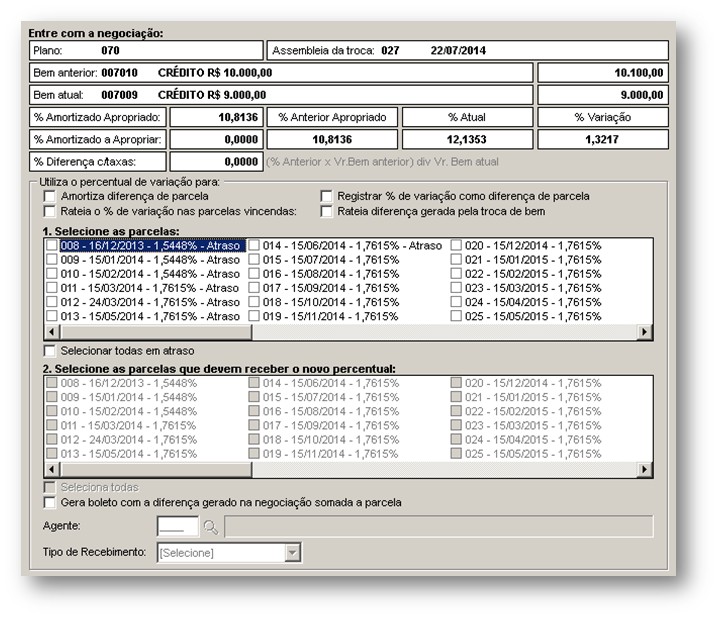Check parcela 012 - 24/03/2014 Atraso
This screenshot has width=718, height=618.
pyautogui.click(x=52, y=302)
